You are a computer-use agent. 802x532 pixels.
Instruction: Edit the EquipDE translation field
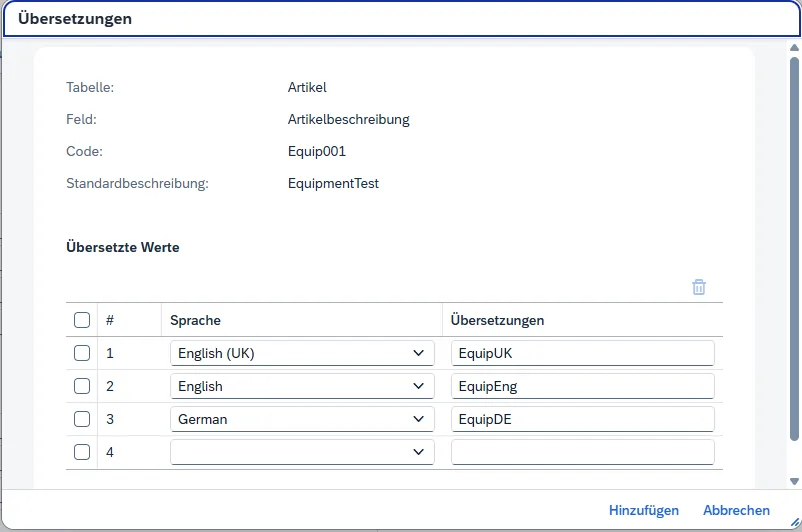(x=582, y=419)
